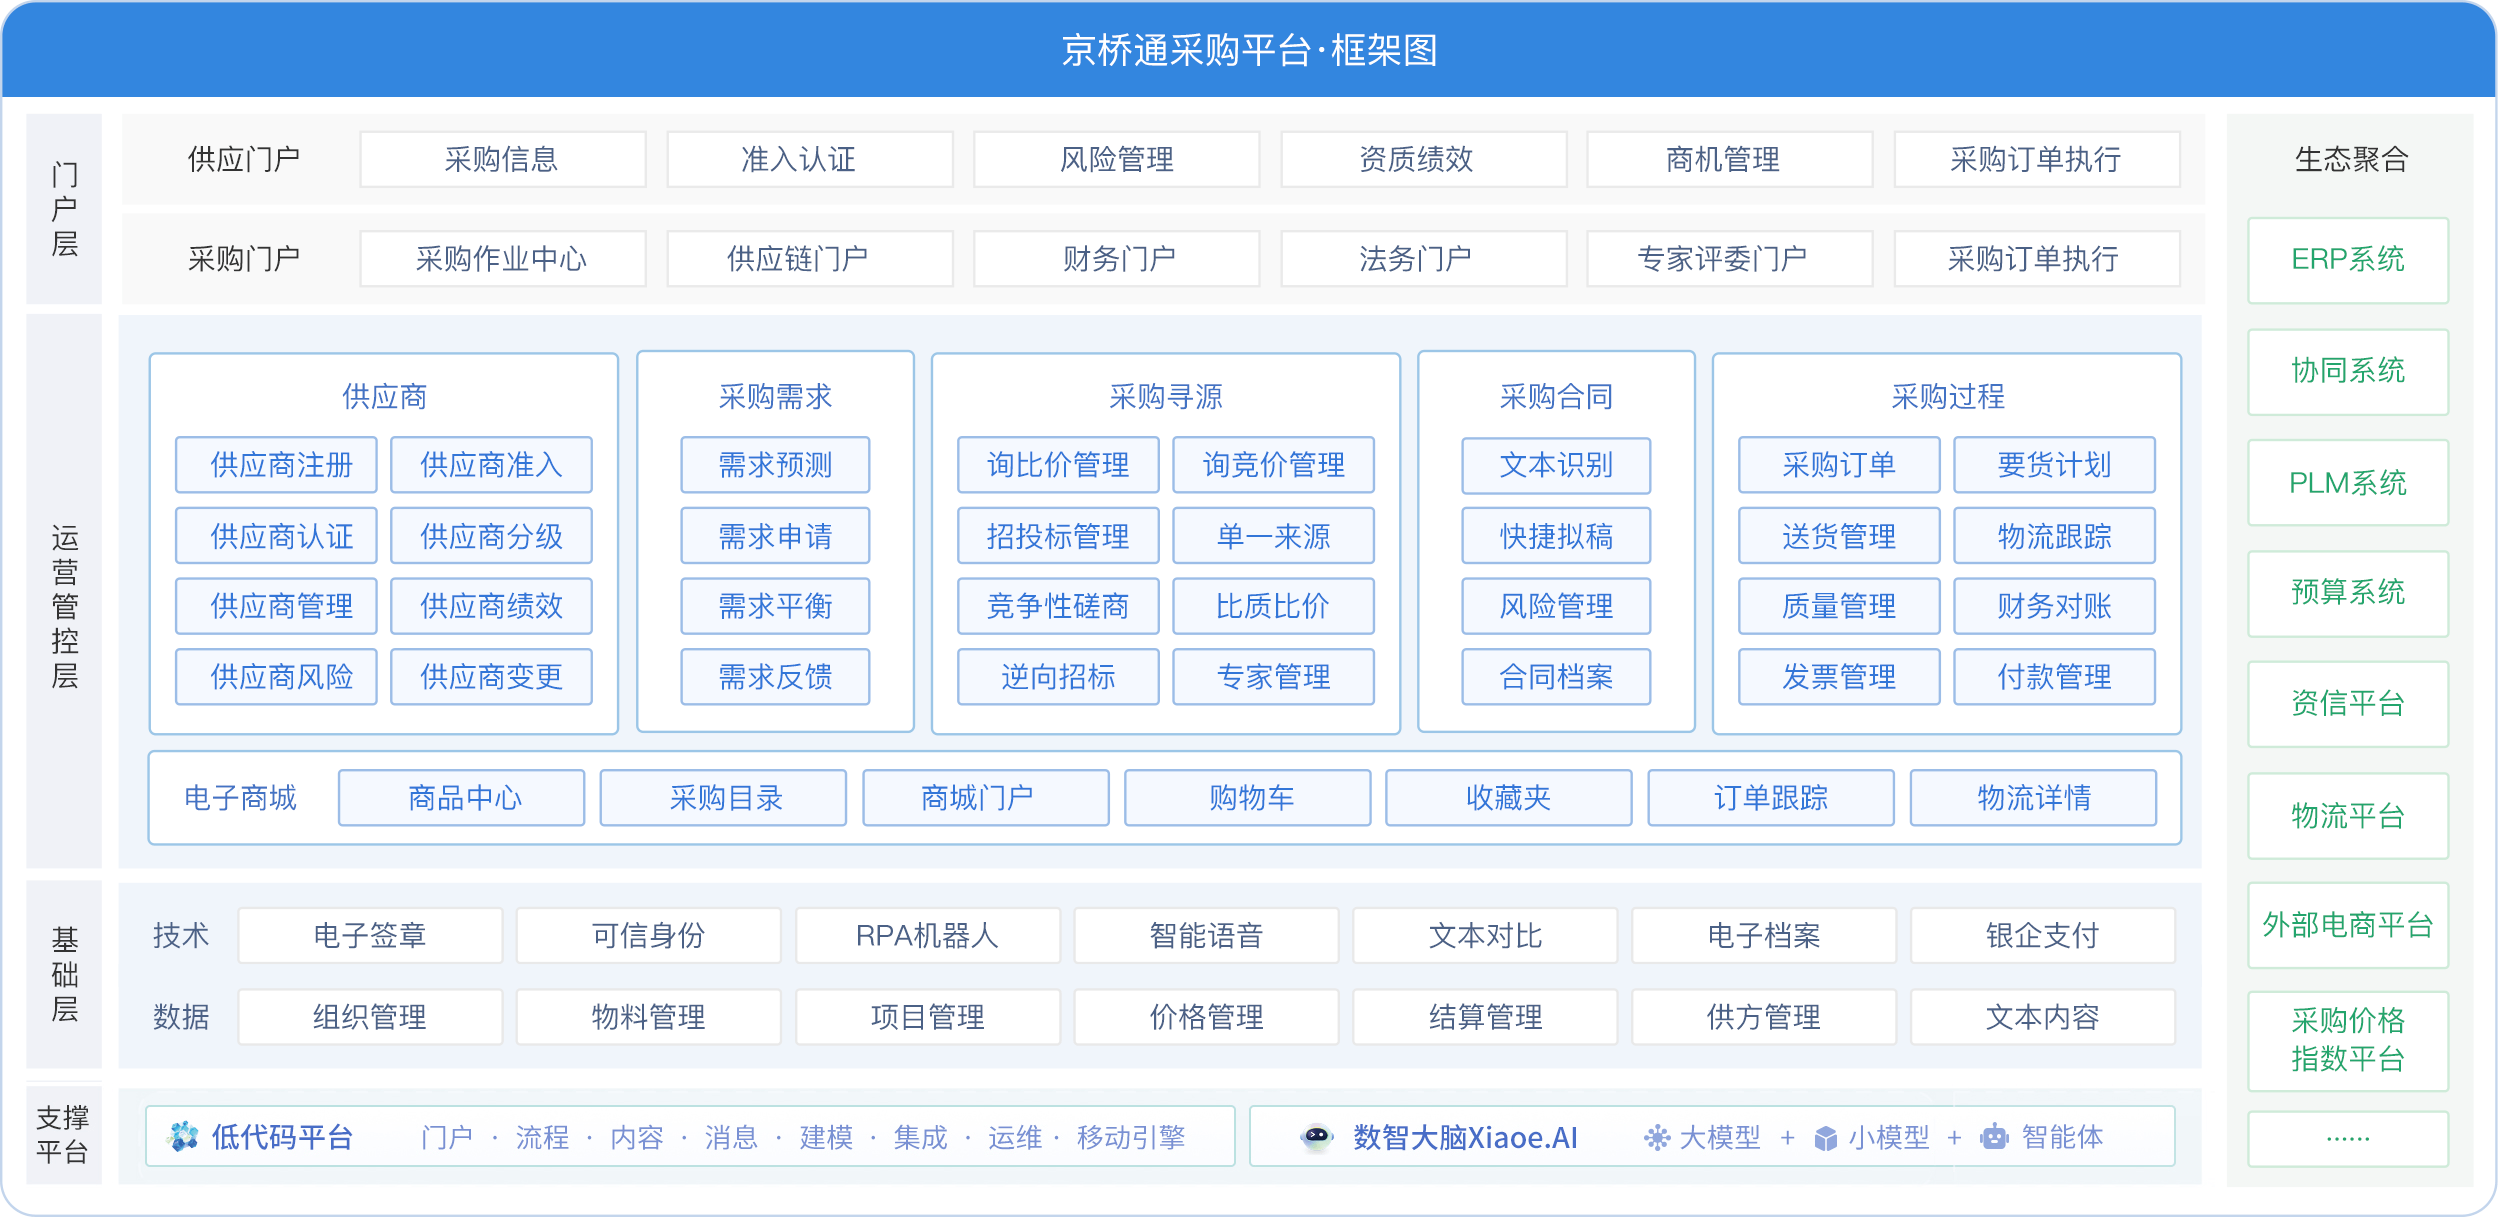Select the 文本识别 contract module

[x=1555, y=465]
